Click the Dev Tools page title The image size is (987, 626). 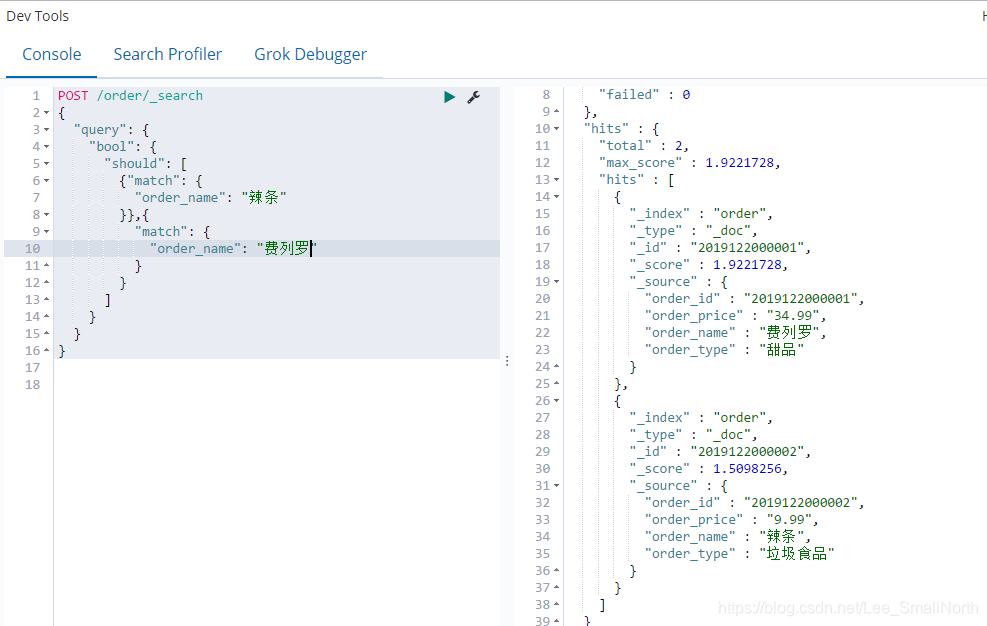[38, 16]
